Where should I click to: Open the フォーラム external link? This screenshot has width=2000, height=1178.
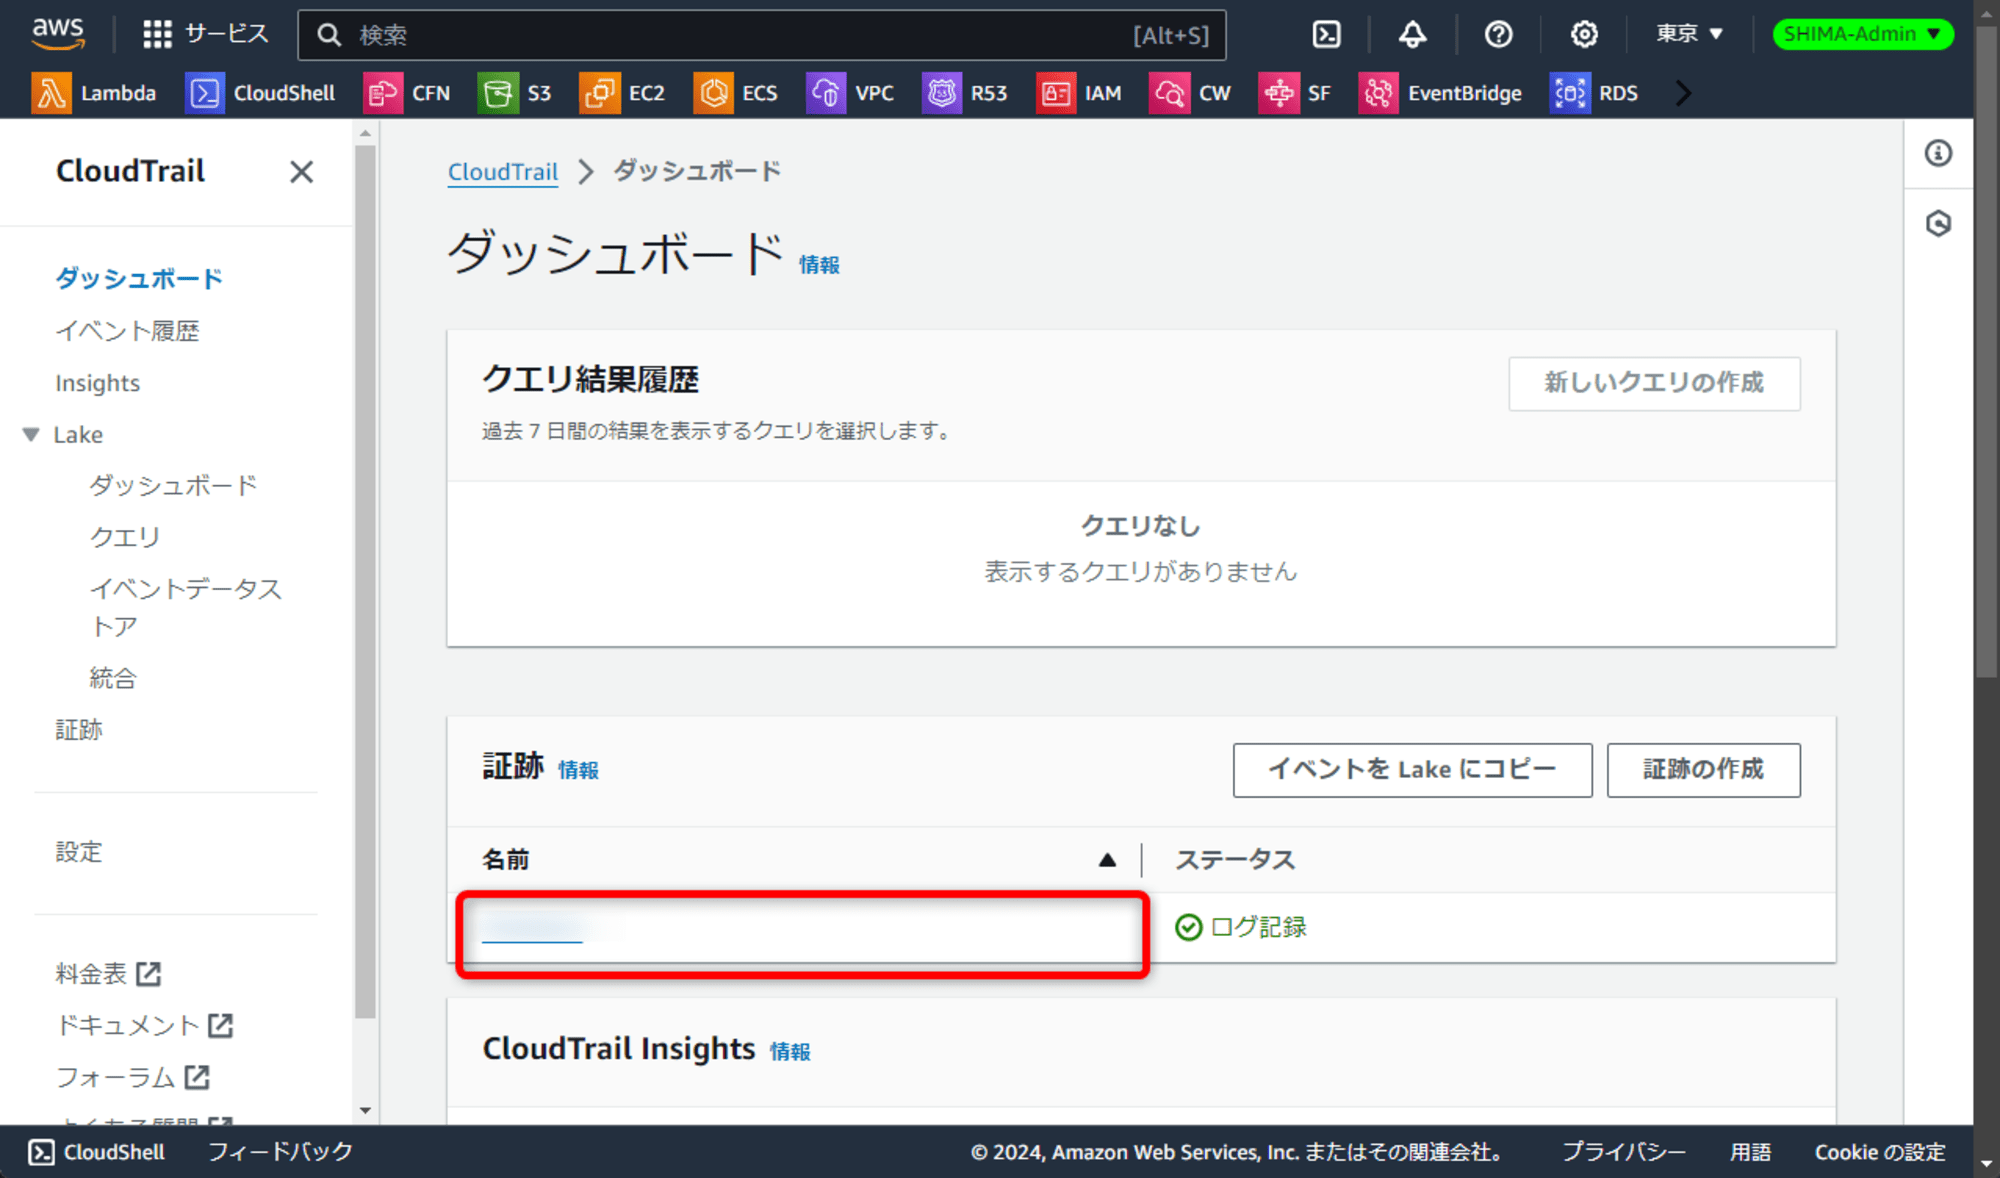coord(132,1077)
